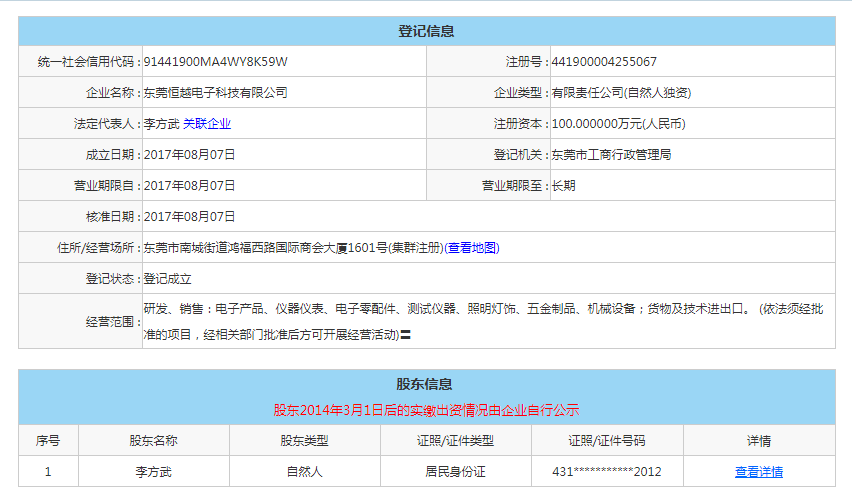Click the 股东信息 section header
Image resolution: width=852 pixels, height=498 pixels.
pos(426,384)
